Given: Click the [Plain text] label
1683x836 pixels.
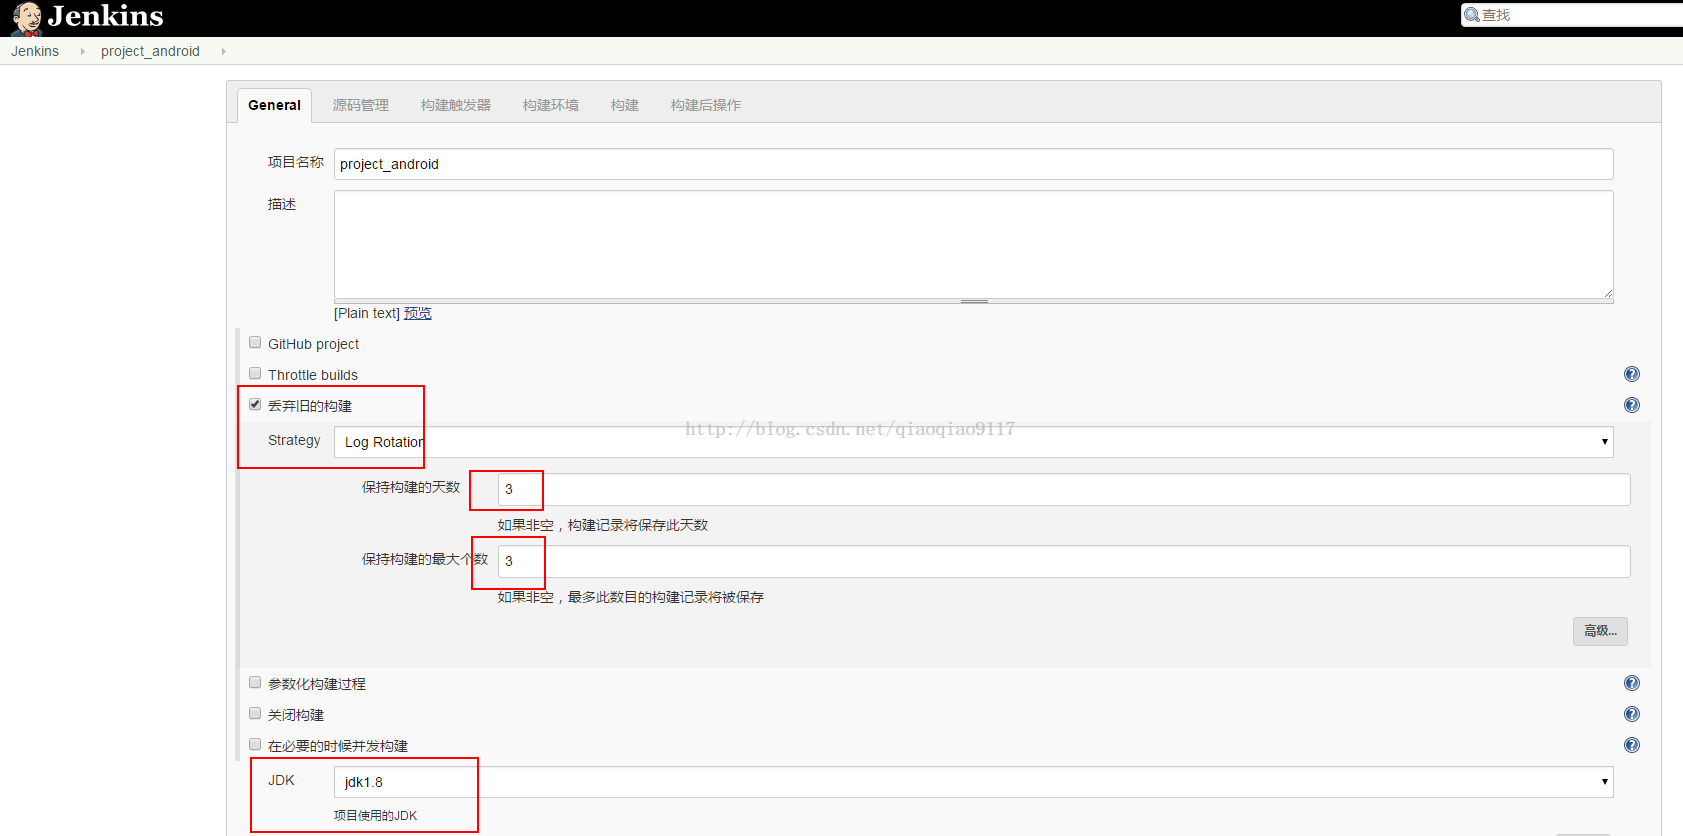Looking at the screenshot, I should 367,313.
